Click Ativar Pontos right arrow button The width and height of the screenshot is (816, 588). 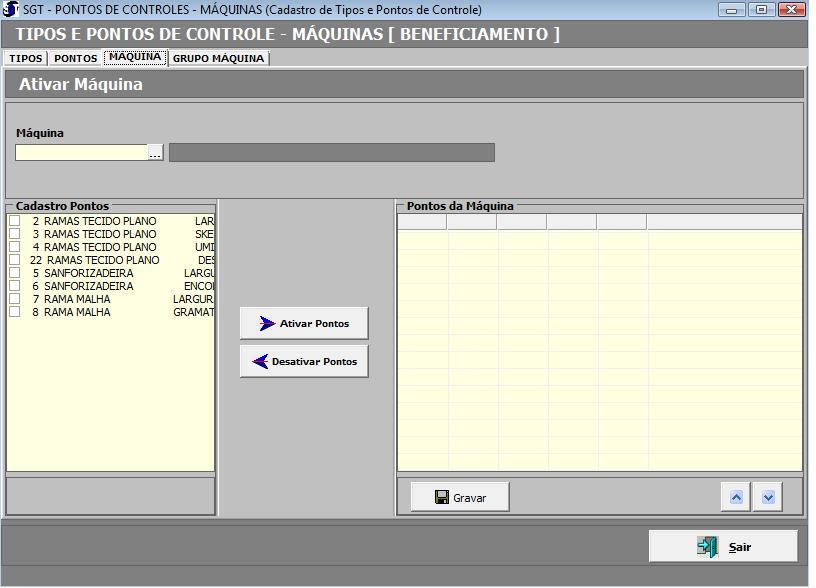click(x=304, y=324)
